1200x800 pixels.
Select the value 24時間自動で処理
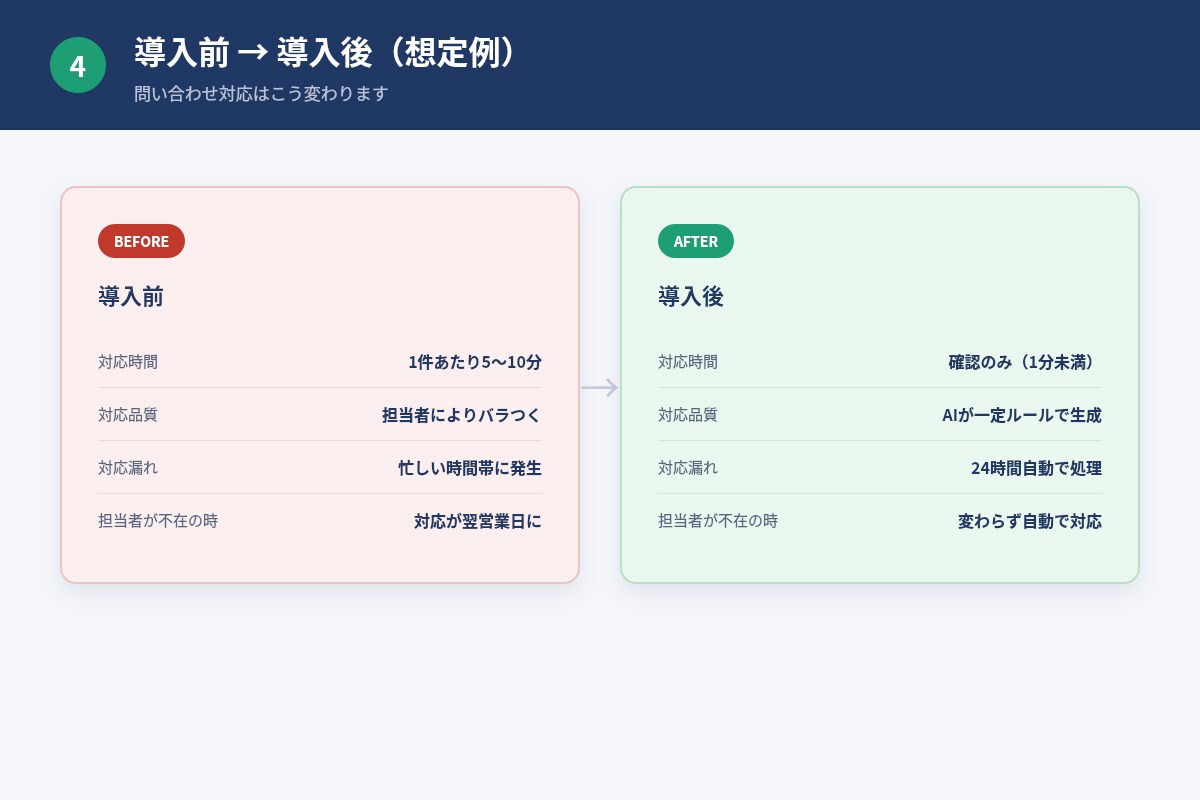click(1036, 468)
